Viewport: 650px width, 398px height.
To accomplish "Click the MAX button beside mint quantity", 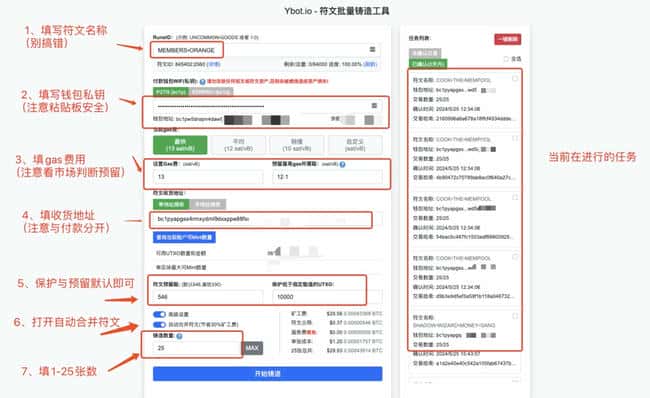I will pyautogui.click(x=252, y=348).
